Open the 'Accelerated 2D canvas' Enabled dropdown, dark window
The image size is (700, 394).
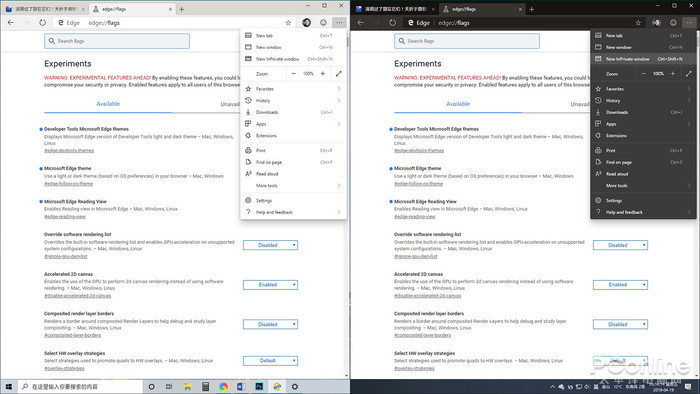pyautogui.click(x=621, y=285)
